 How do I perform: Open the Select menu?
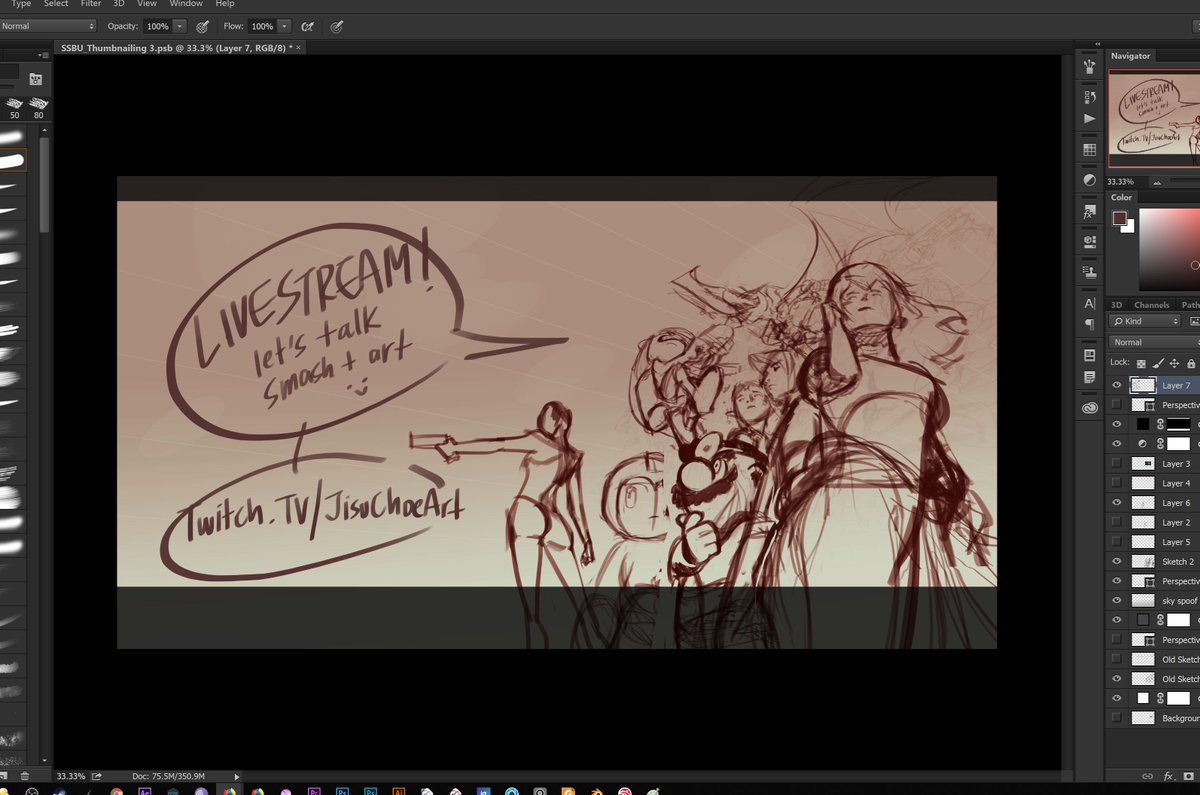56,4
